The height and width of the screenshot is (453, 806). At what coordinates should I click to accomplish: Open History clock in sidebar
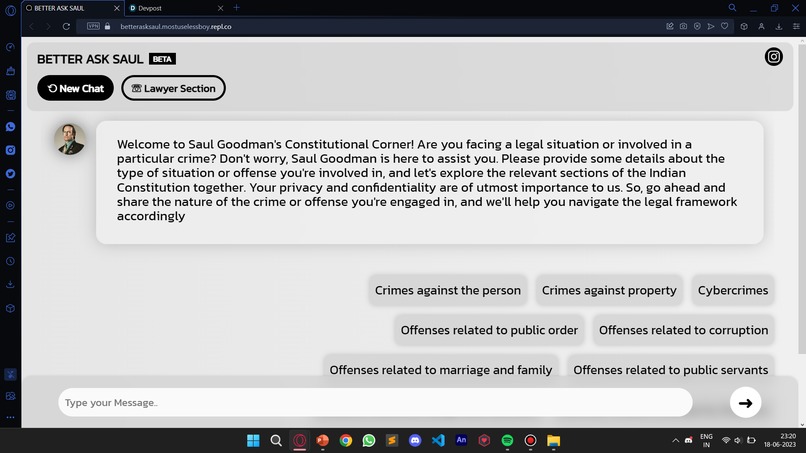pyautogui.click(x=10, y=261)
